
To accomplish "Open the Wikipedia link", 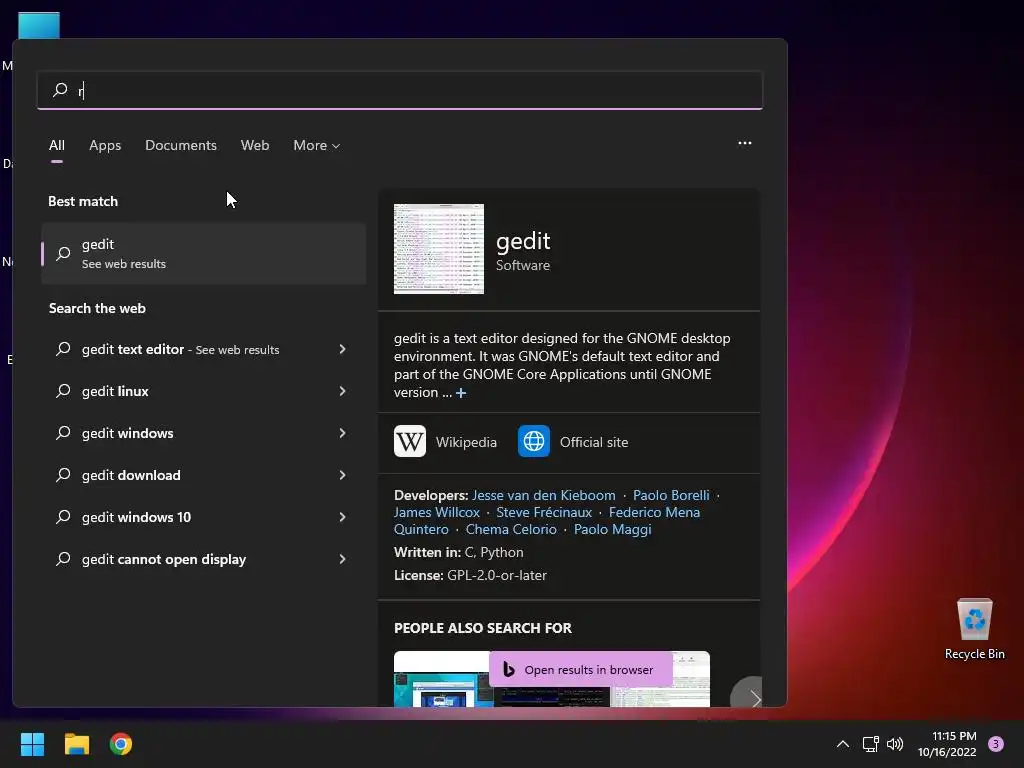I will 466,442.
